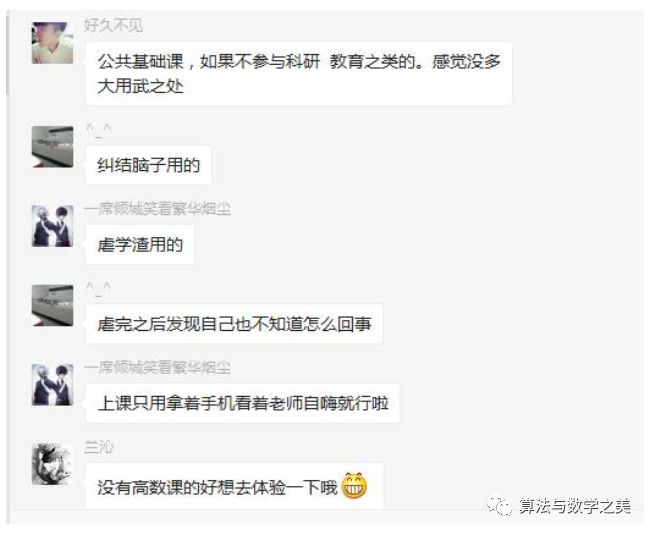Screen dimensions: 651x534
Task: Select username 兰沁
Action: pyautogui.click(x=98, y=447)
